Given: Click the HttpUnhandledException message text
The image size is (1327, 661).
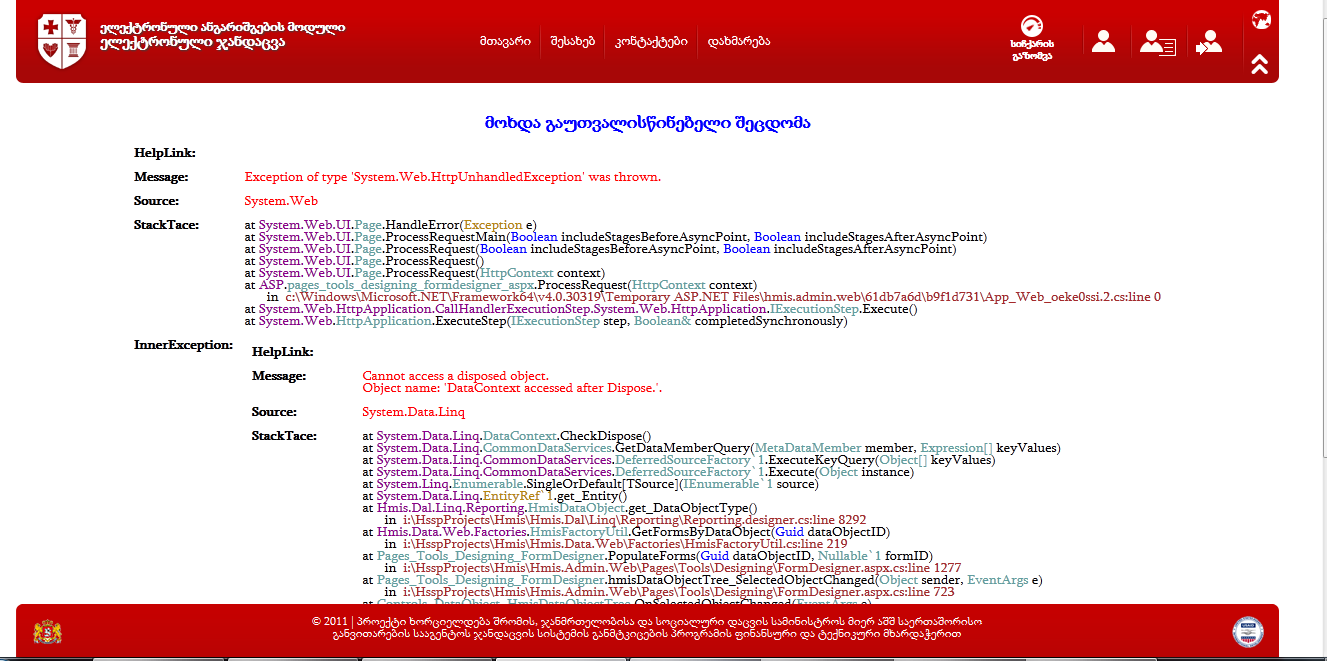Looking at the screenshot, I should [452, 176].
